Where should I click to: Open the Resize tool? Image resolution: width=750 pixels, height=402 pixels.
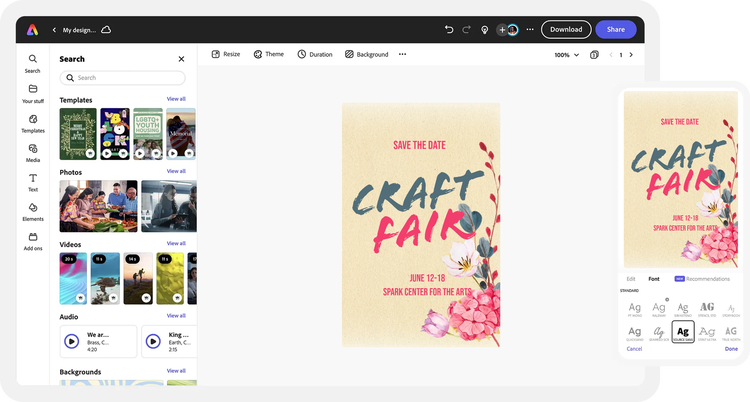point(226,54)
